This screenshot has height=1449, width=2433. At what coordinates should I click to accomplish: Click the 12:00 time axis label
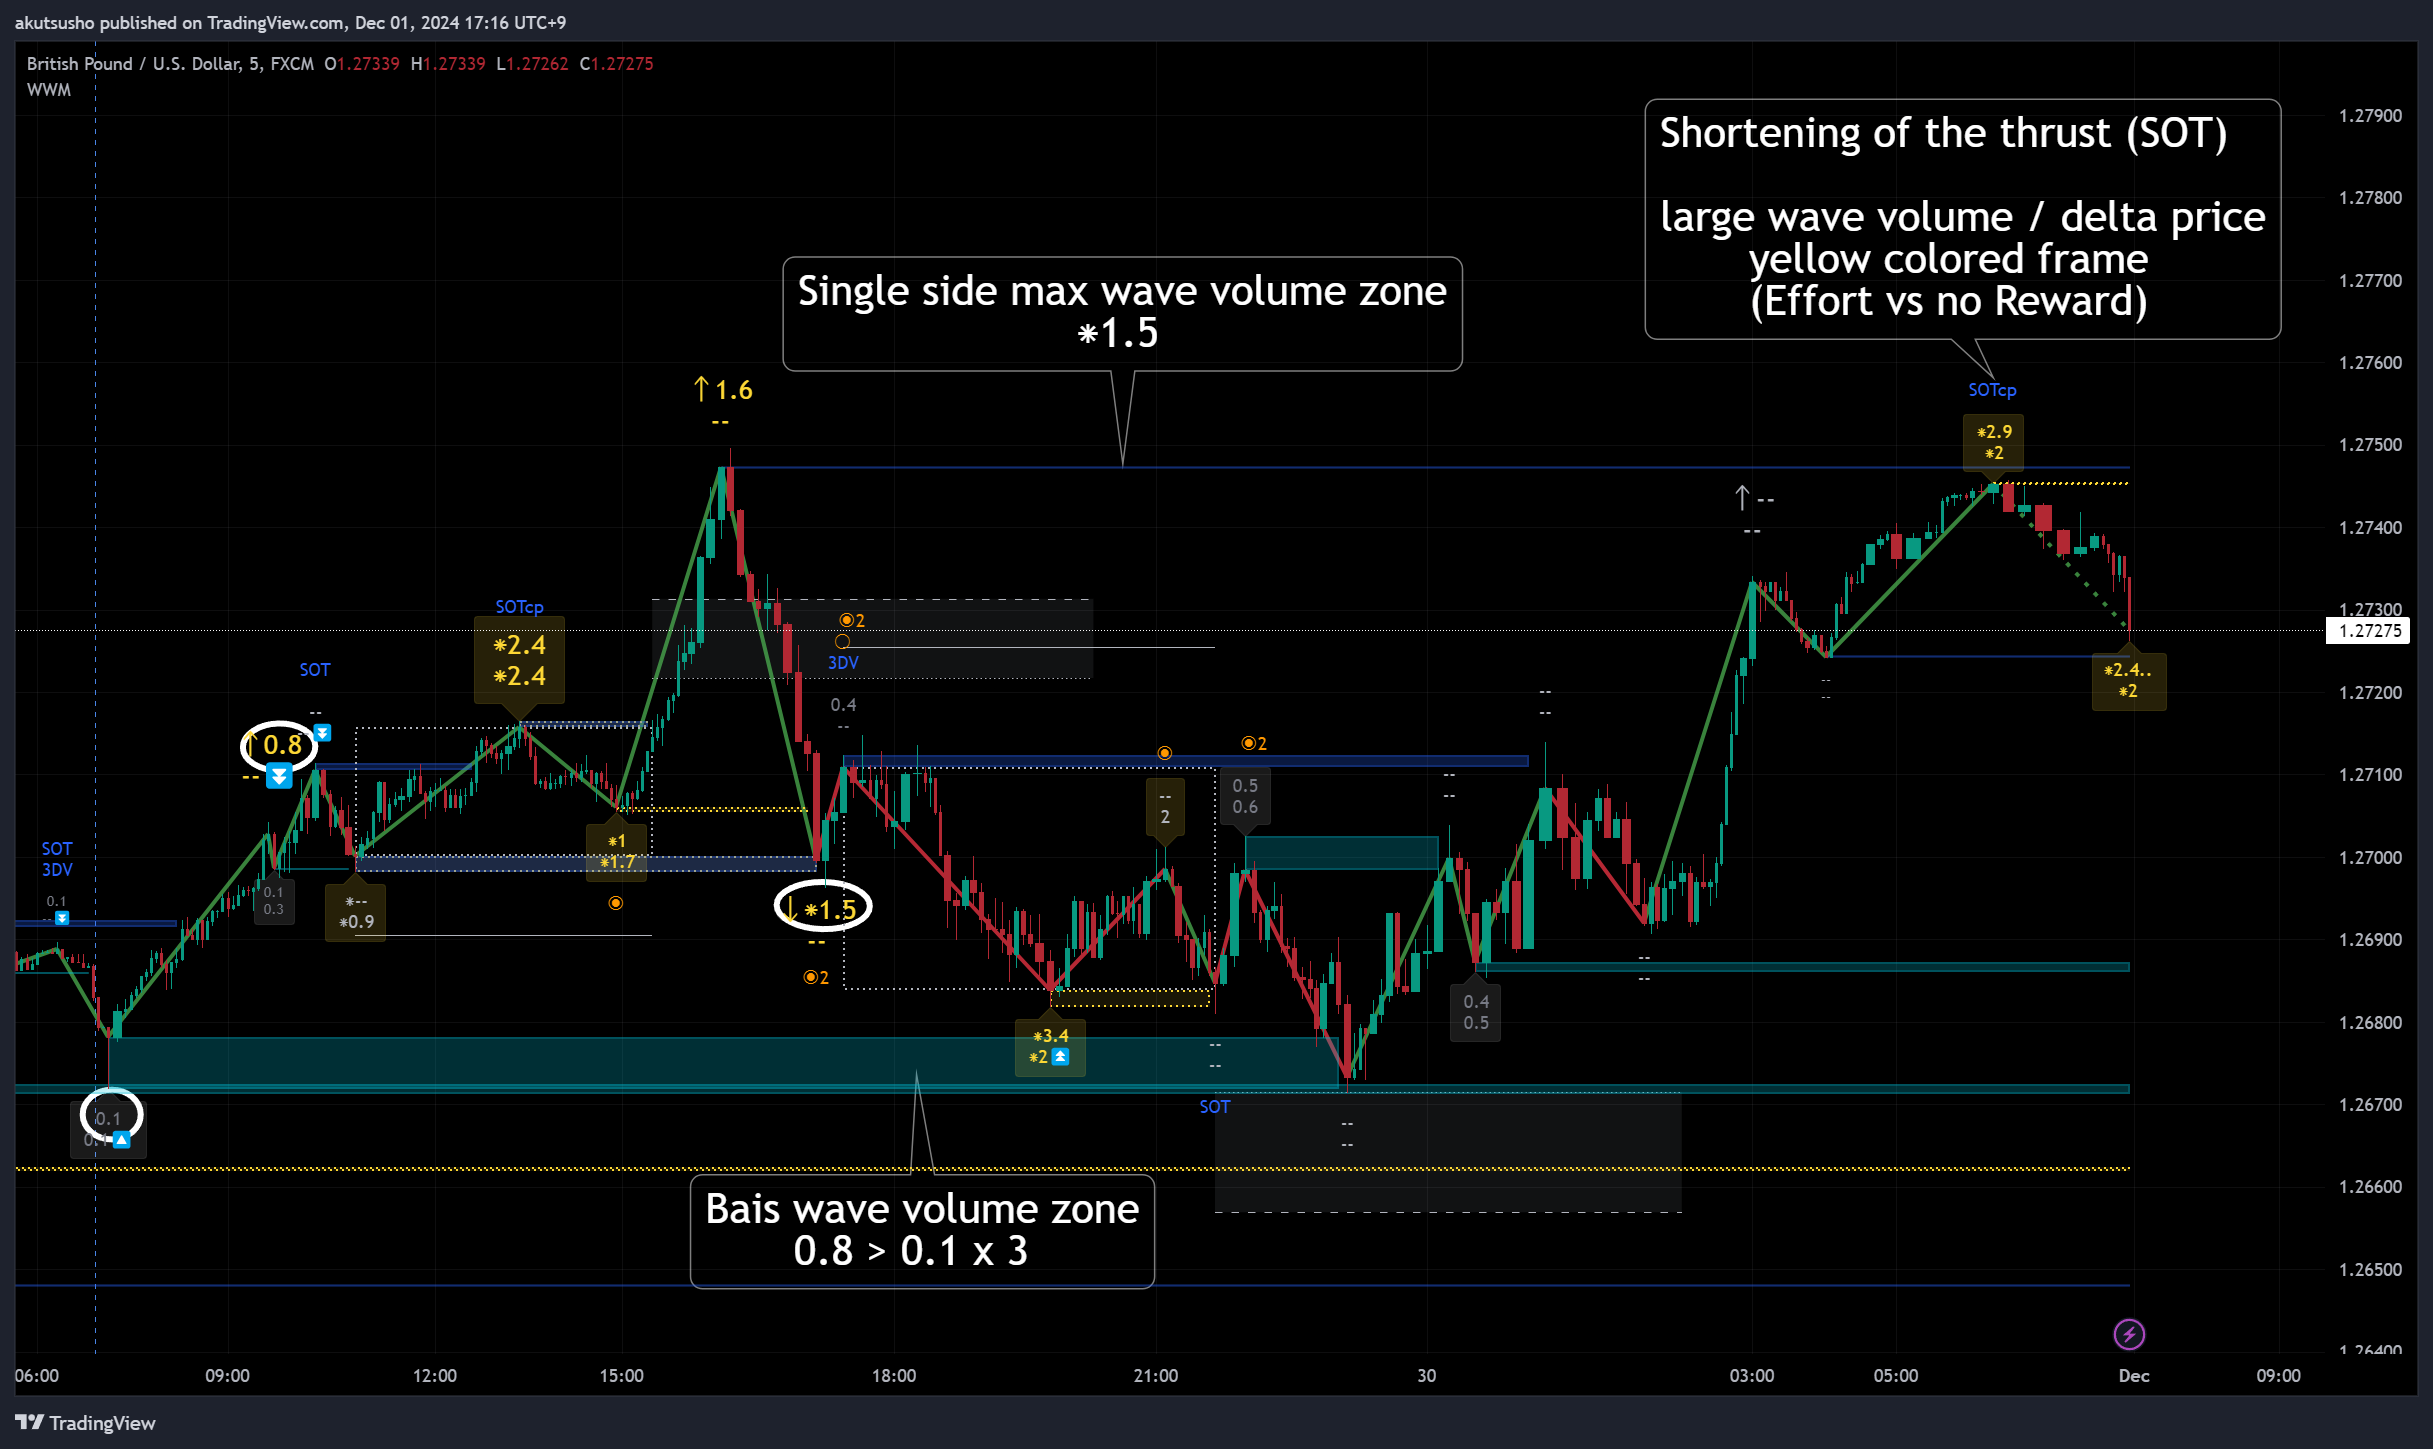[x=435, y=1376]
